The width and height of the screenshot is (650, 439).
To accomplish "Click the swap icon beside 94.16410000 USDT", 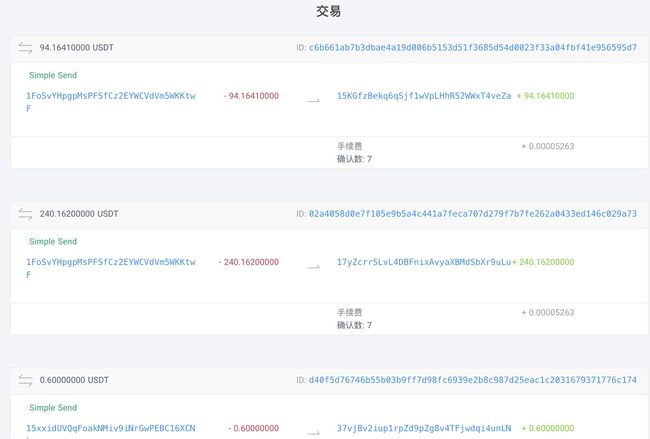I will 25,48.
